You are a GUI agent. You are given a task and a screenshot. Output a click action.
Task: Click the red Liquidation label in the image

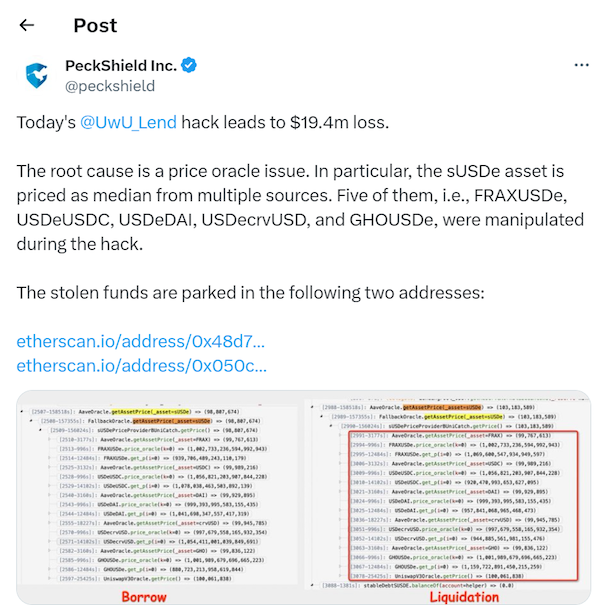pos(464,597)
